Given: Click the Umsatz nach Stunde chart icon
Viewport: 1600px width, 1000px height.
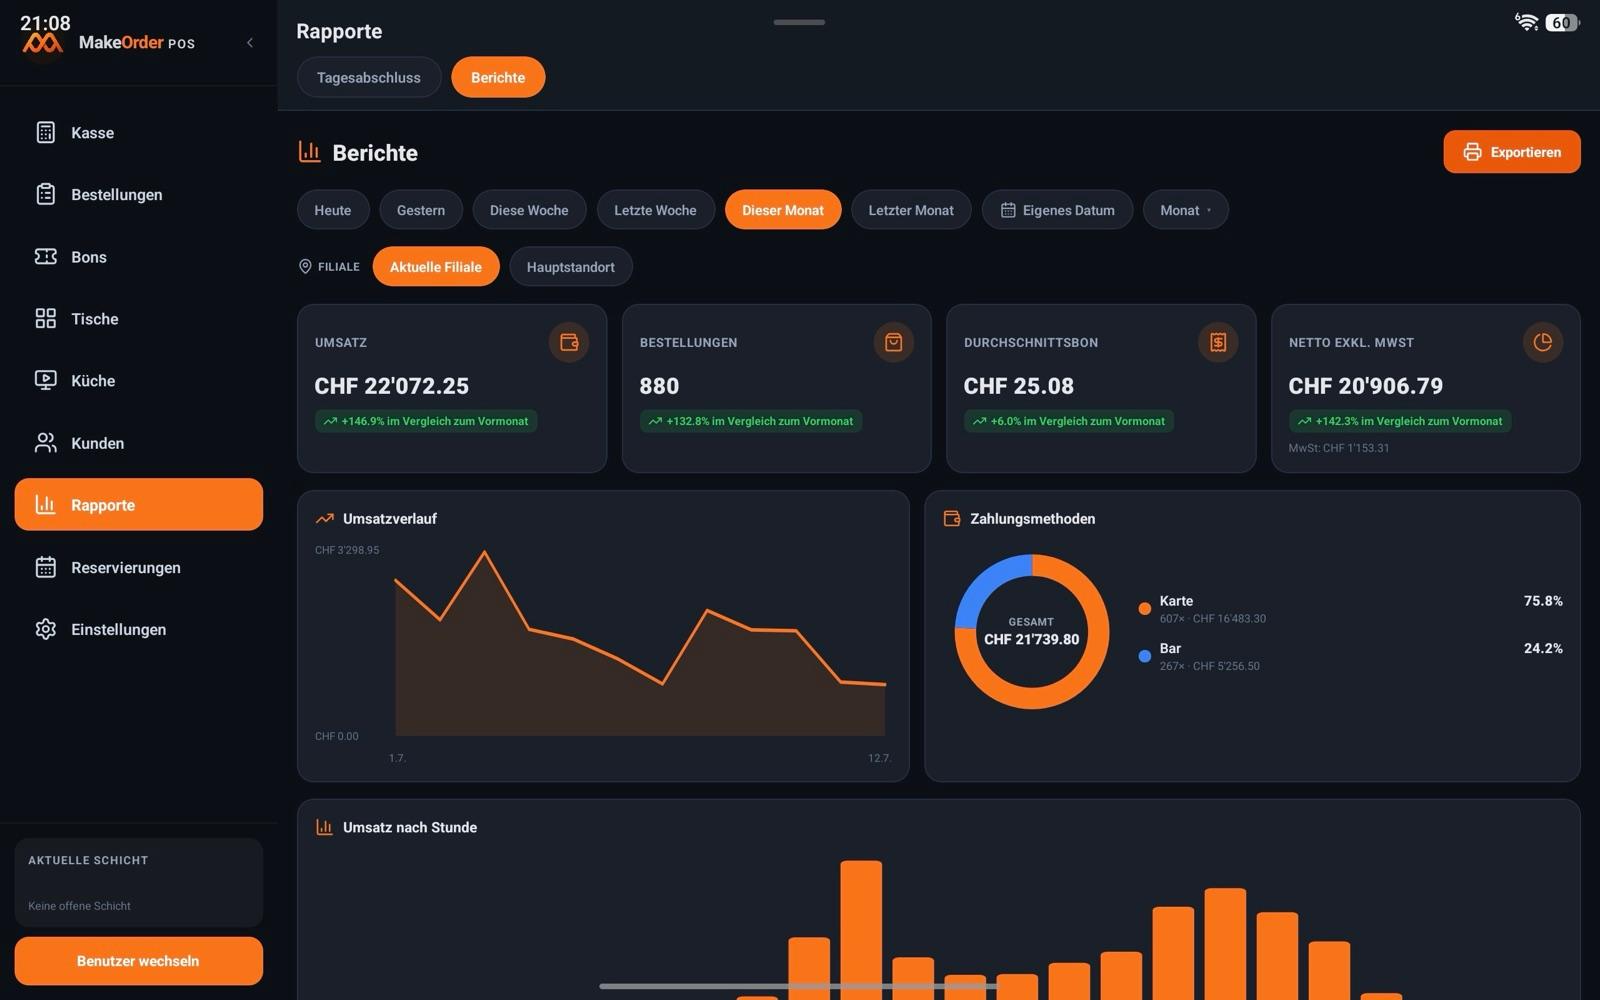Looking at the screenshot, I should [324, 827].
